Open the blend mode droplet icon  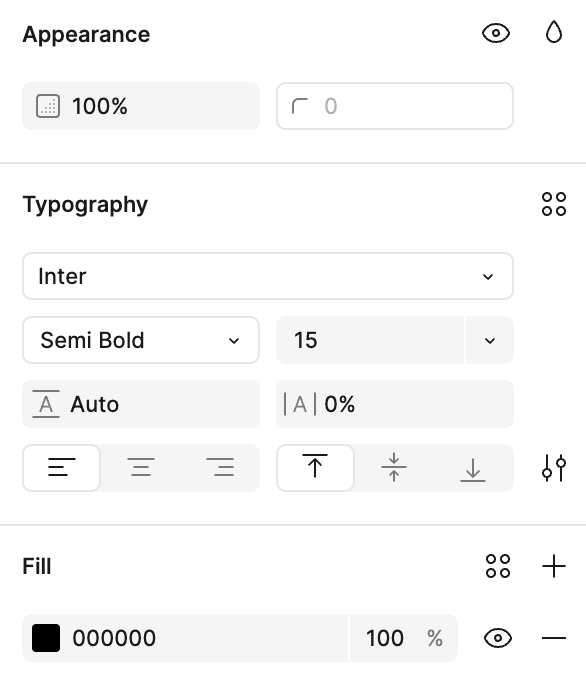(x=553, y=33)
